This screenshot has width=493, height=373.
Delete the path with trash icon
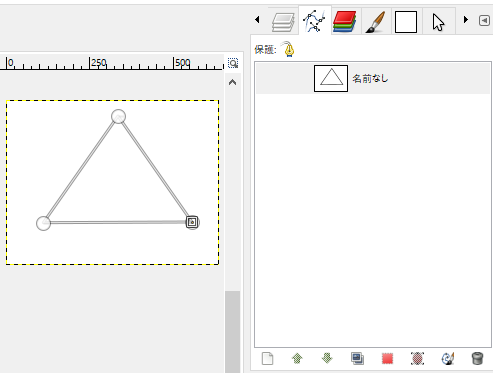coord(477,359)
